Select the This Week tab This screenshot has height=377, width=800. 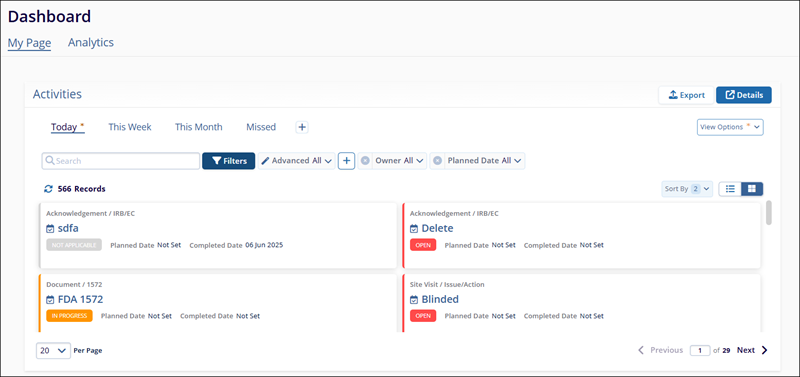130,127
